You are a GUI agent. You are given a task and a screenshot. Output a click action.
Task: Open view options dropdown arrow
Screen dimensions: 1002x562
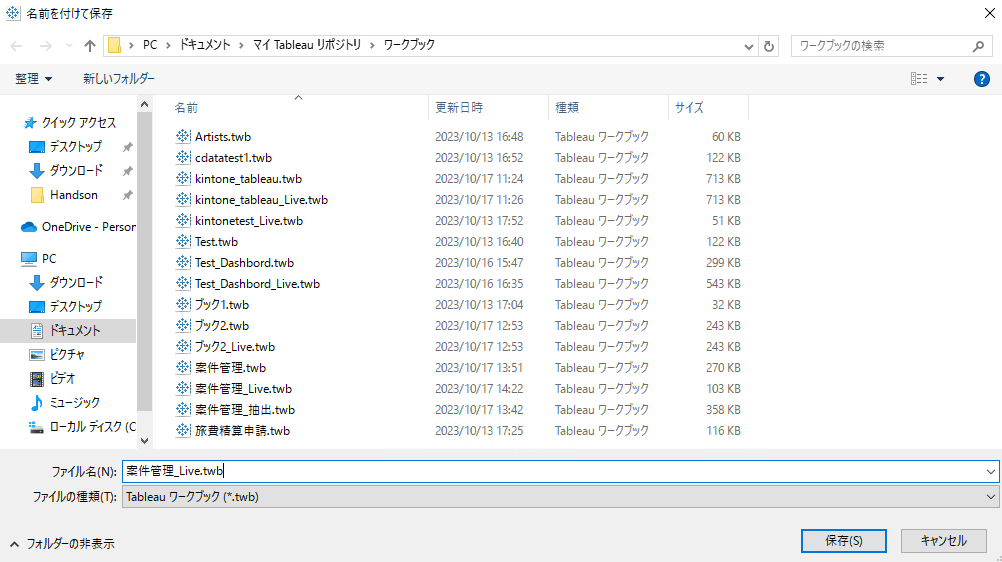(940, 79)
